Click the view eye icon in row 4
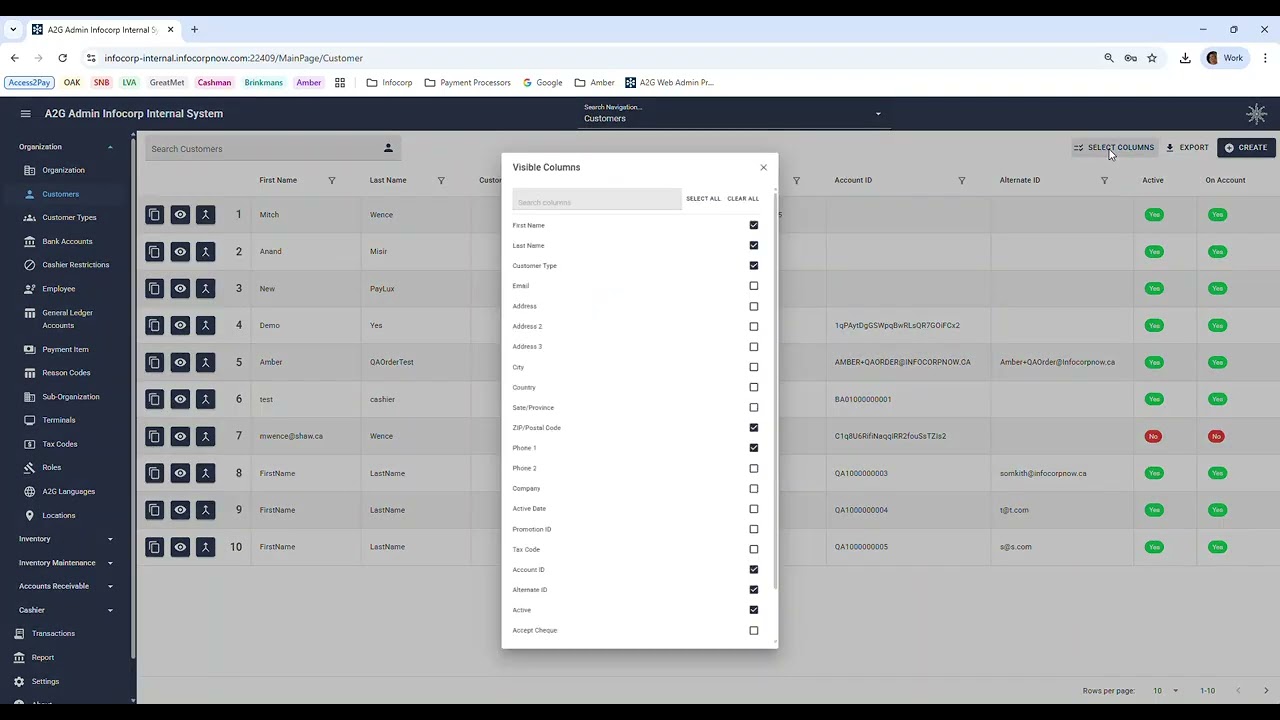Screen dimensions: 1280x720 click(x=180, y=325)
